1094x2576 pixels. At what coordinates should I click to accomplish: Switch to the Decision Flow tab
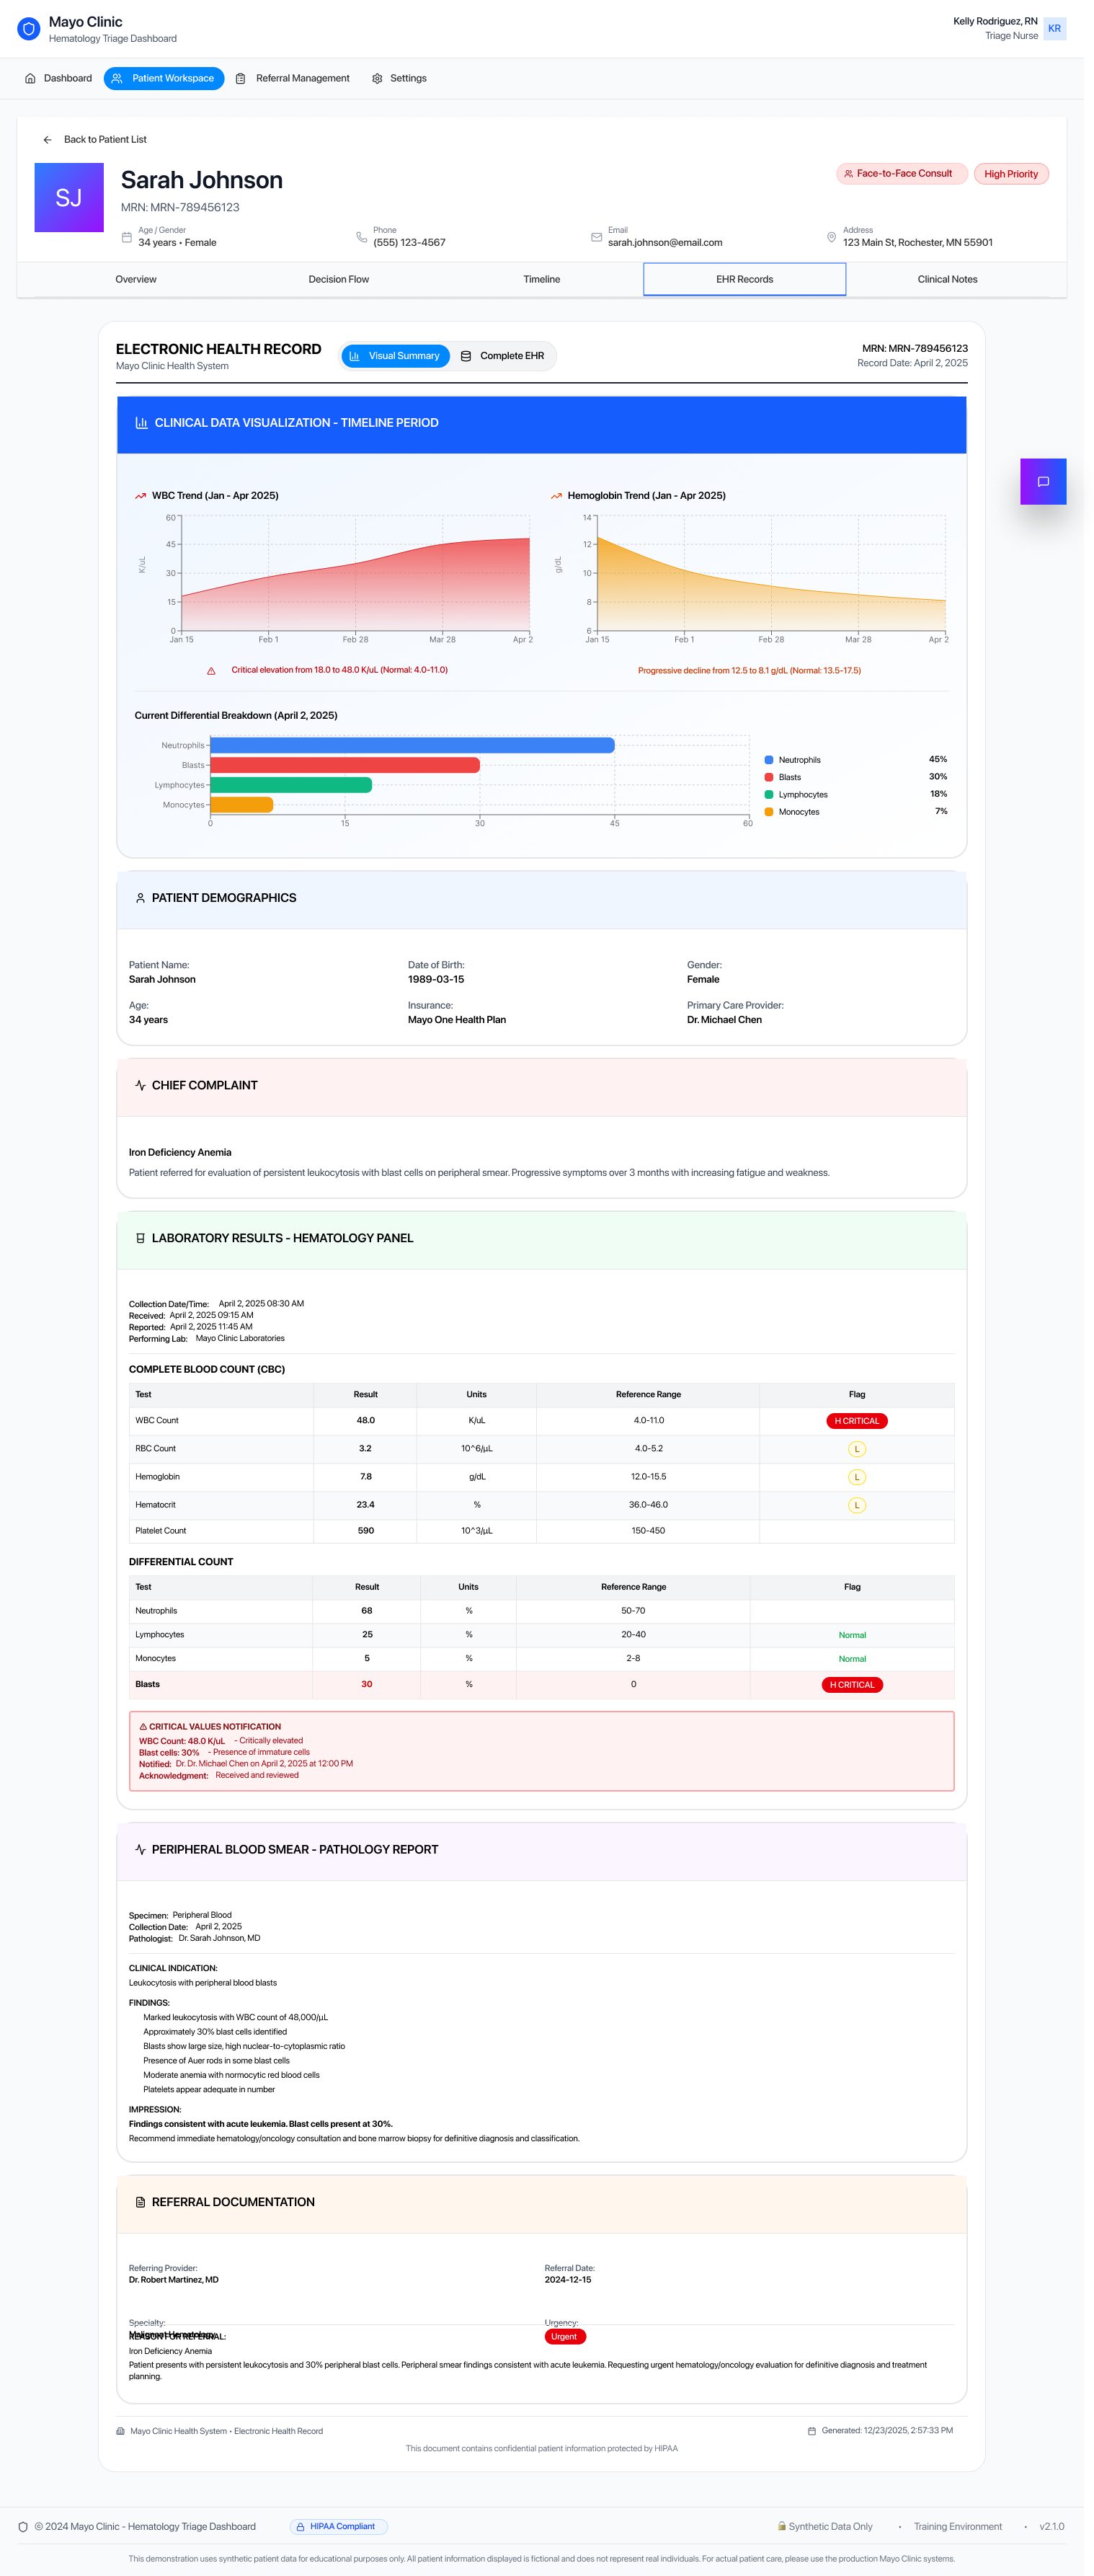(338, 279)
